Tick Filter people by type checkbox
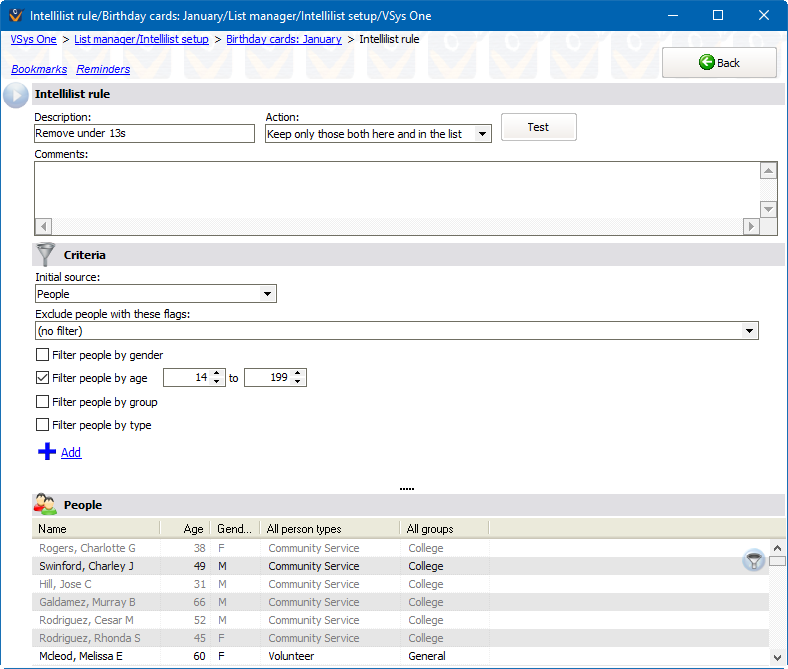Viewport: 788px width, 669px height. tap(42, 425)
